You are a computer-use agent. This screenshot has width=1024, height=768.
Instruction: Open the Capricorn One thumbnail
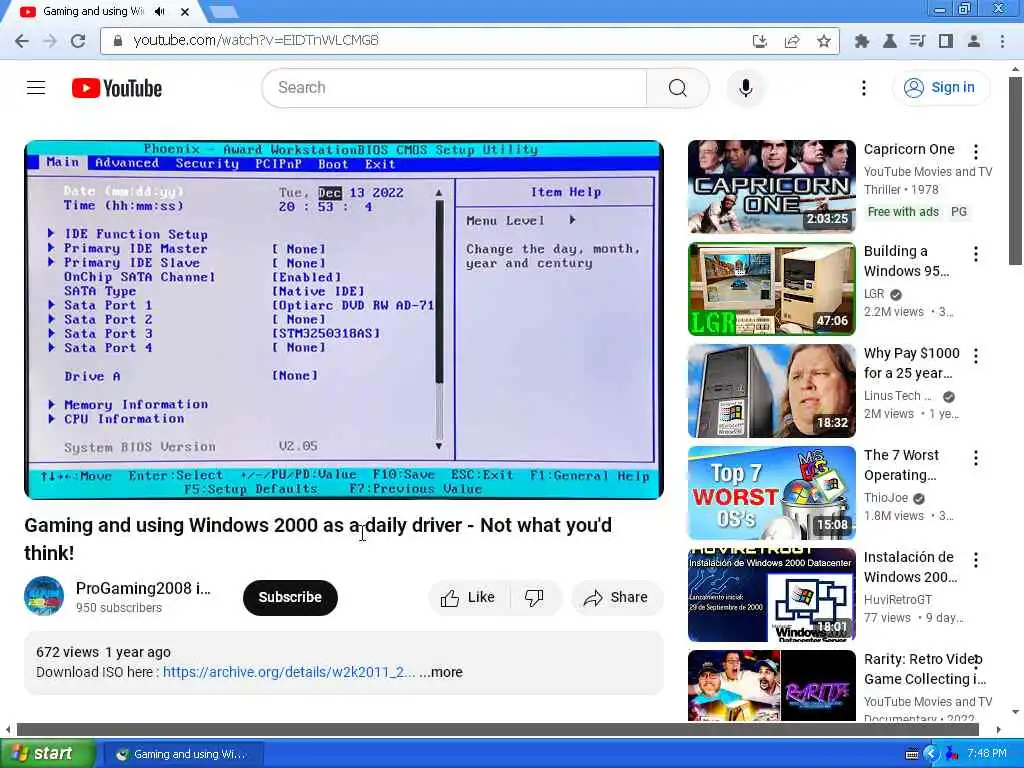pos(771,186)
